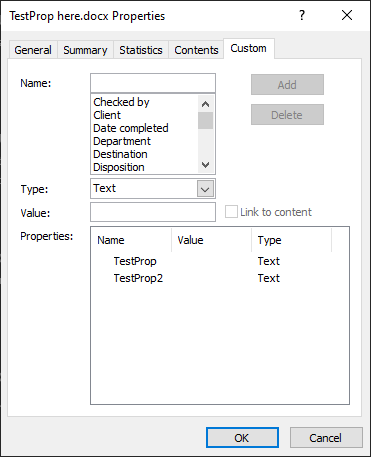The image size is (371, 457).
Task: Switch to the General tab
Action: 33,50
